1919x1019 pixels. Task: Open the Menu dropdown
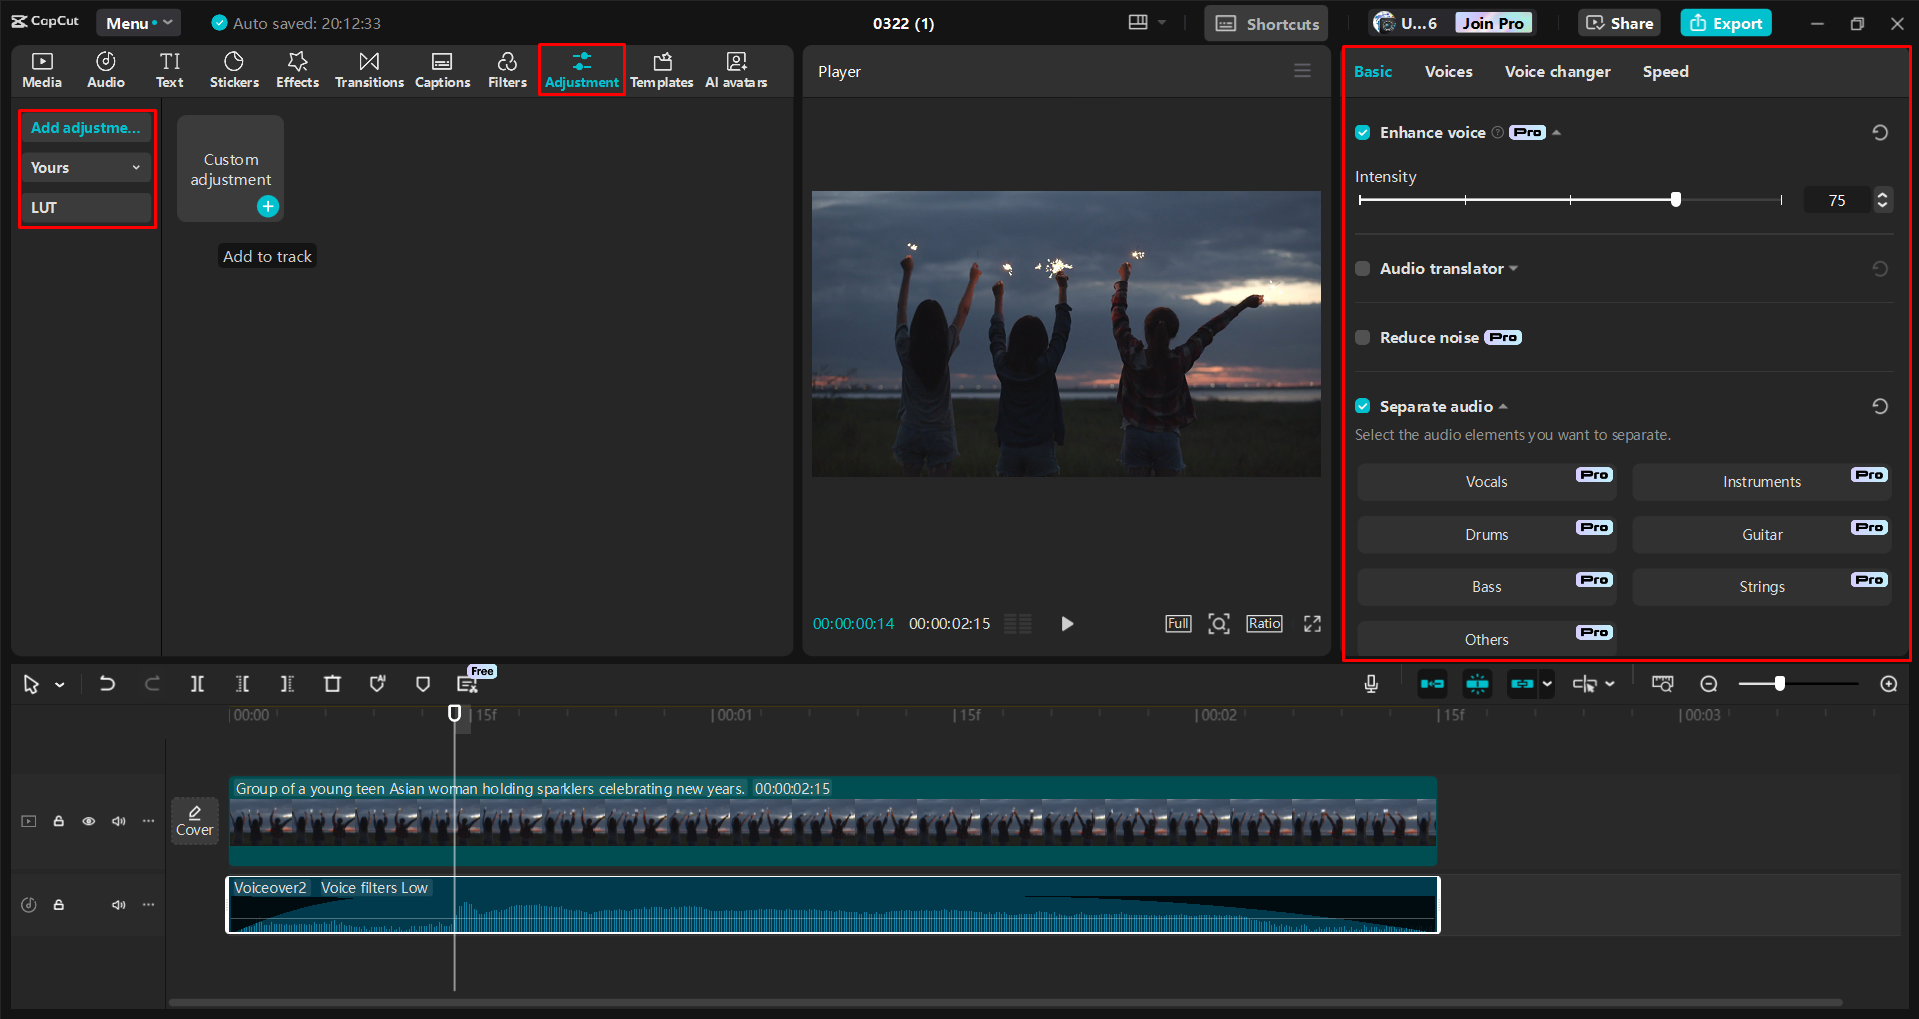[138, 23]
